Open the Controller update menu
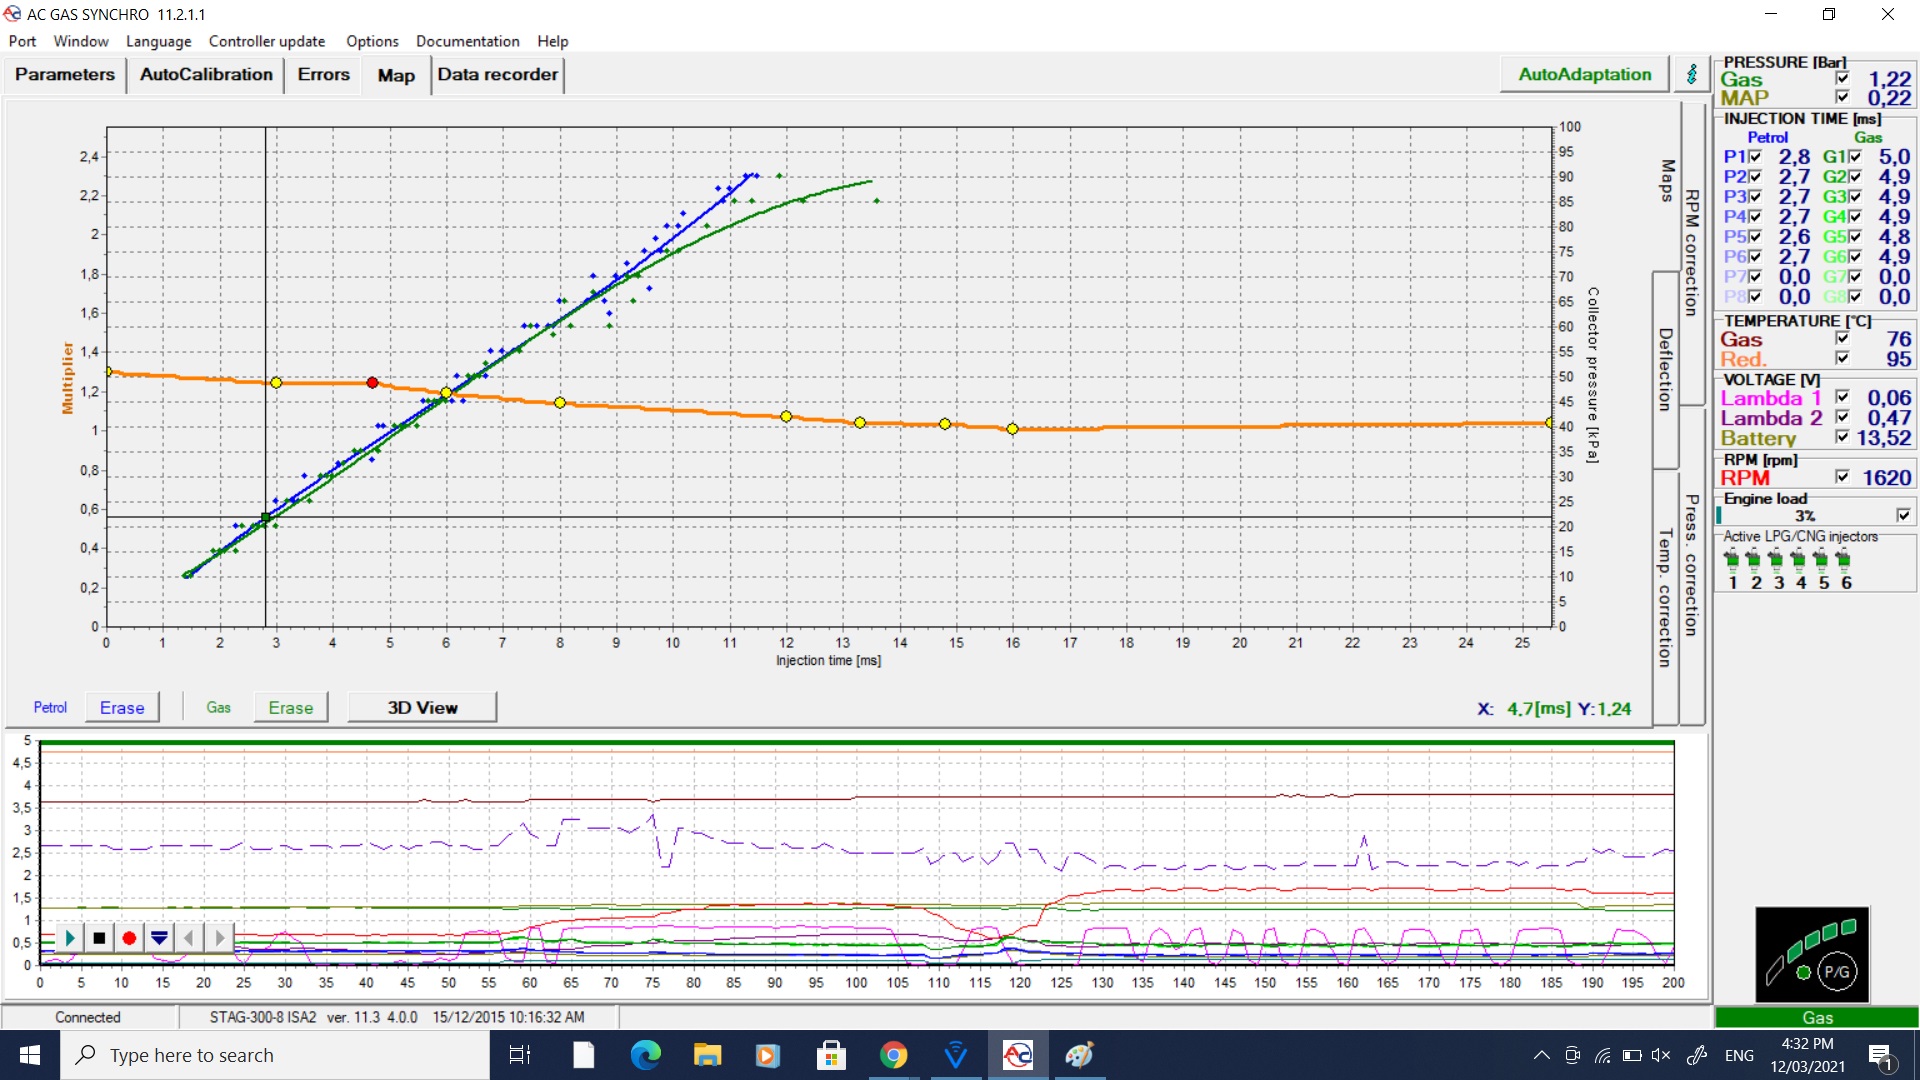Screen dimensions: 1920x1080 [x=267, y=41]
